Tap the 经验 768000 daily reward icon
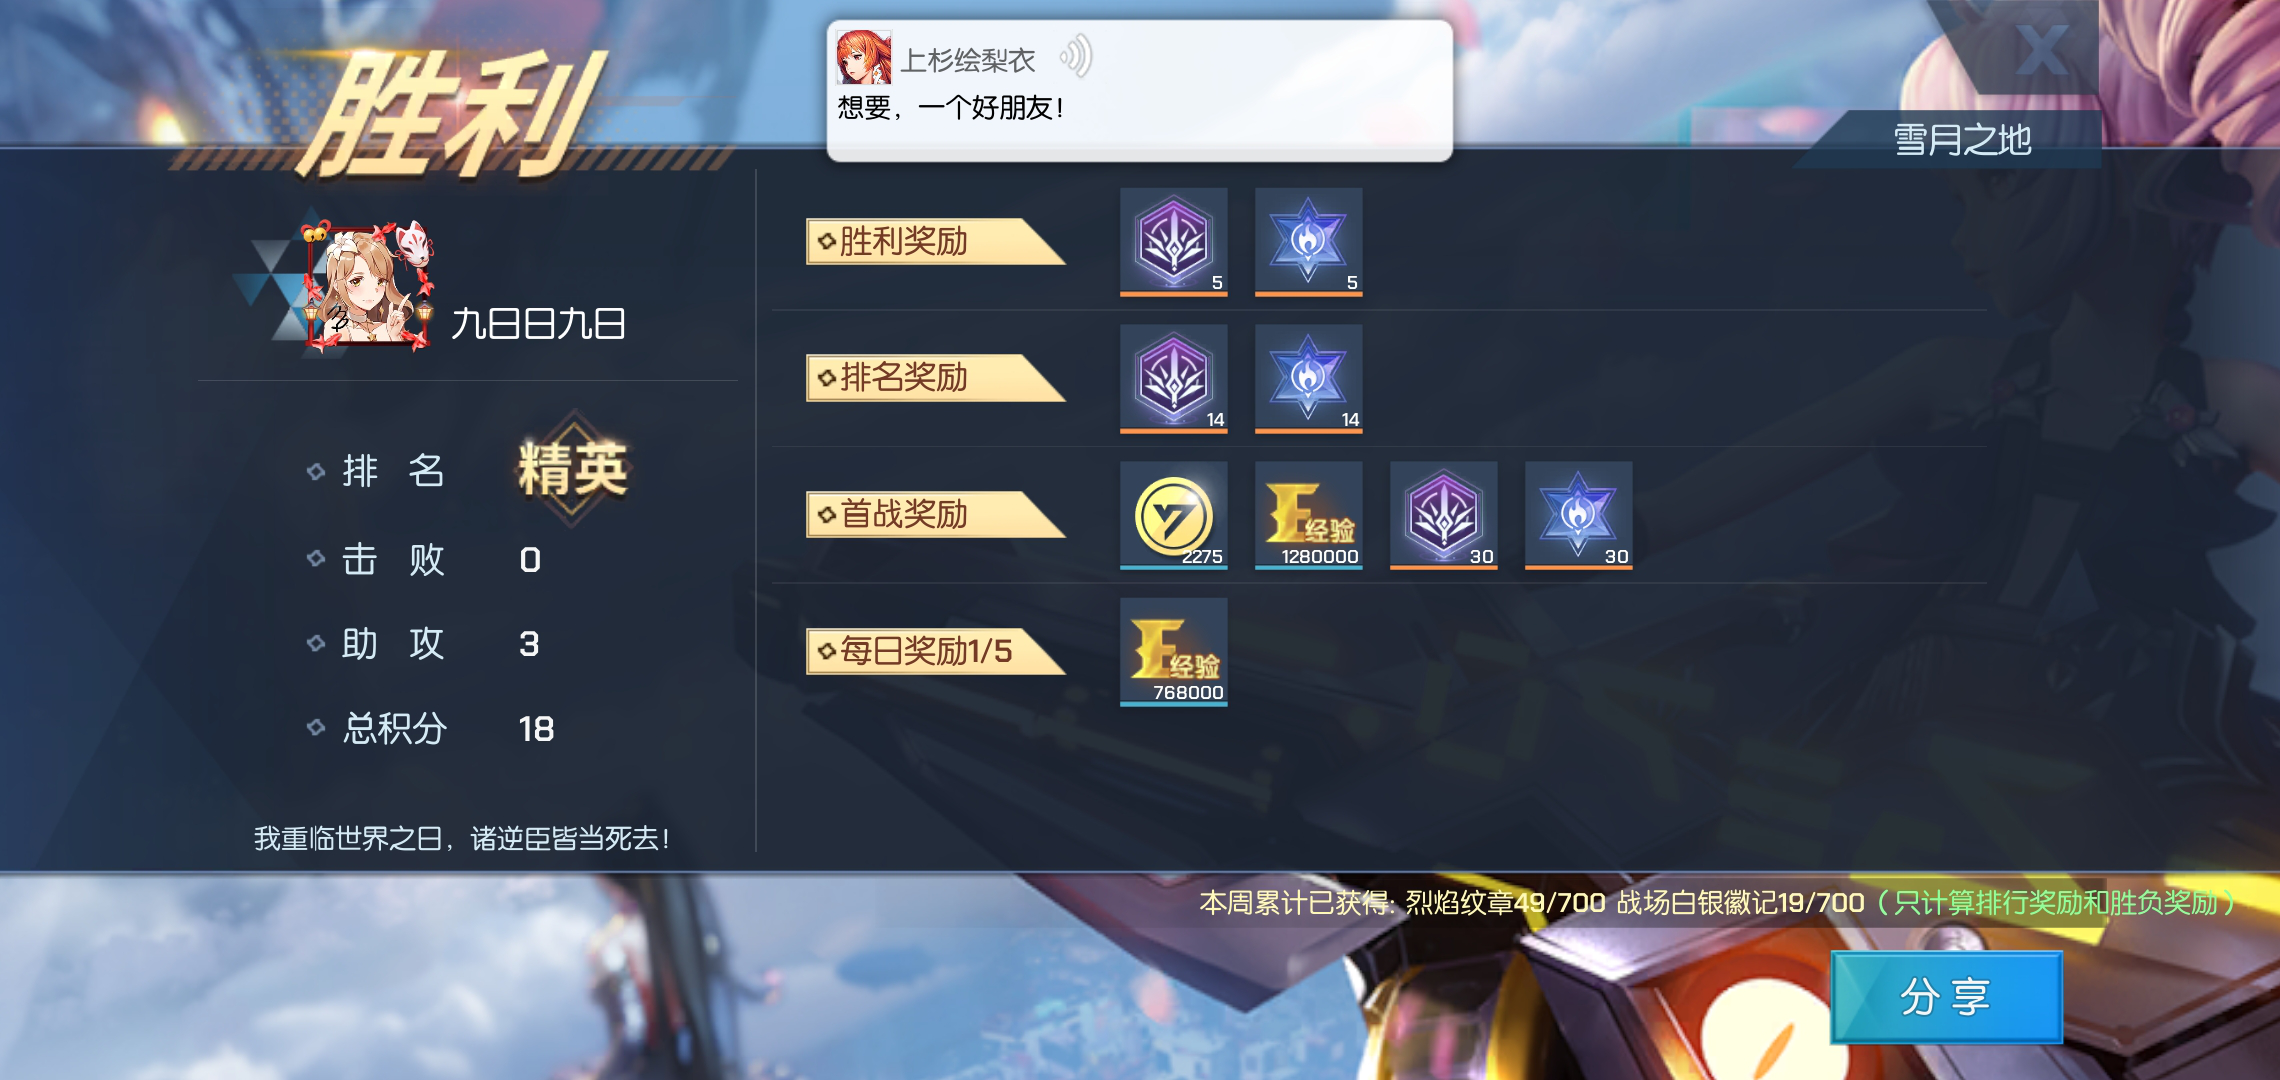Image resolution: width=2280 pixels, height=1080 pixels. pyautogui.click(x=1173, y=651)
